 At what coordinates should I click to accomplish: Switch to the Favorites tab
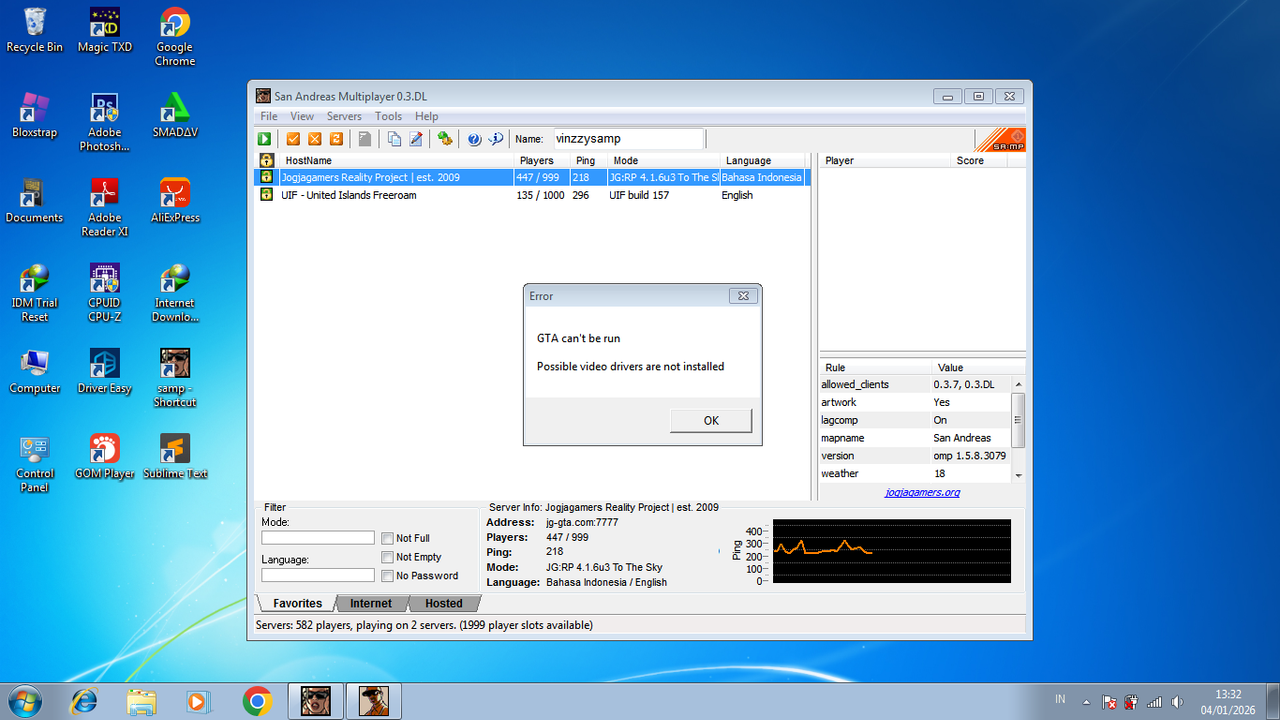[x=298, y=603]
